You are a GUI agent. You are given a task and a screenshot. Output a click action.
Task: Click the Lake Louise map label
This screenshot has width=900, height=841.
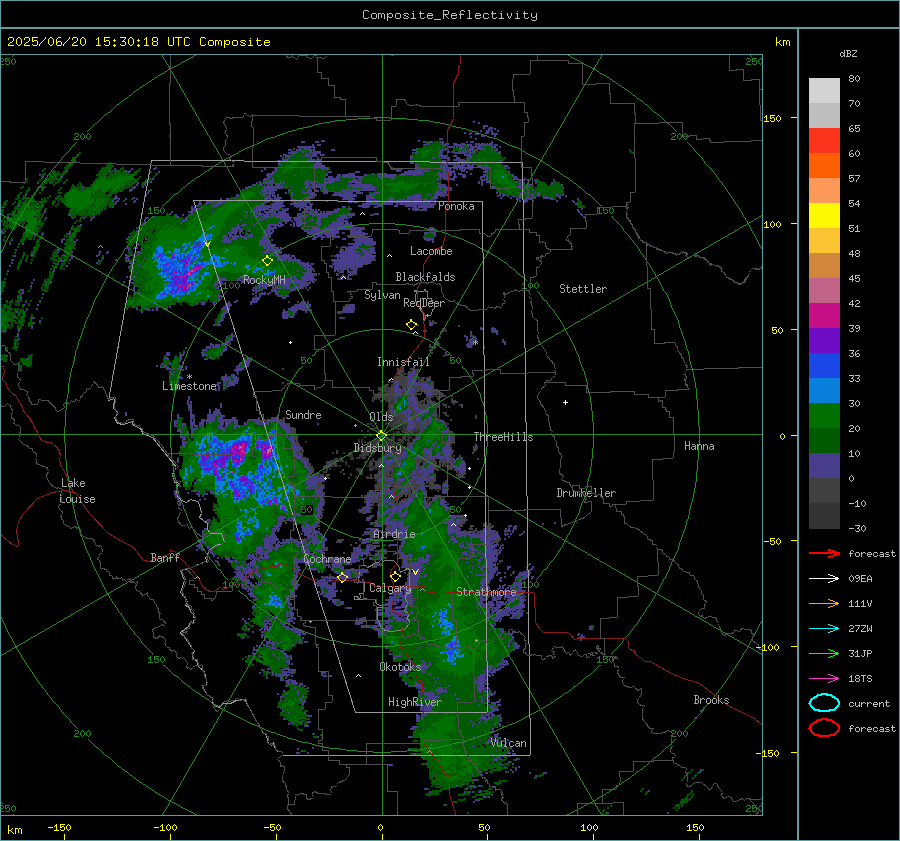click(77, 491)
